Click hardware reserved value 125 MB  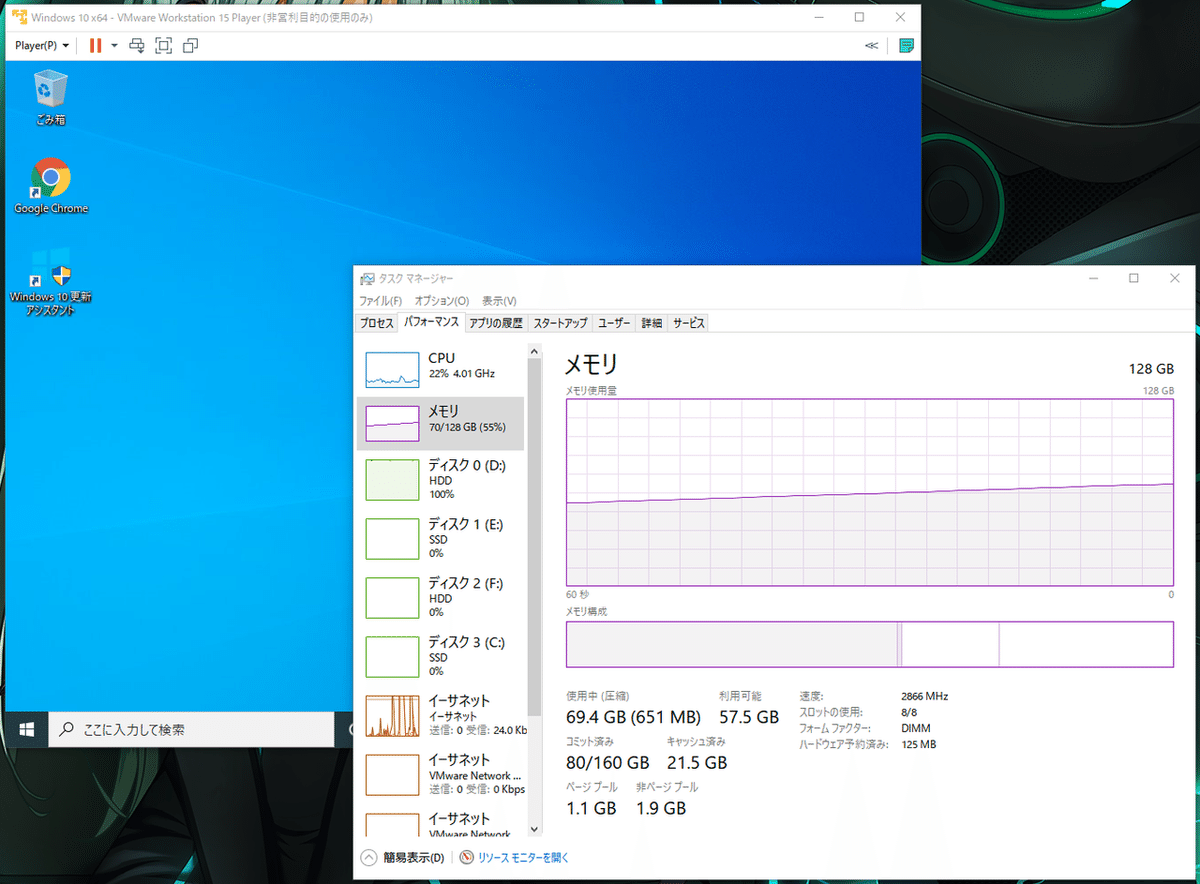click(918, 744)
